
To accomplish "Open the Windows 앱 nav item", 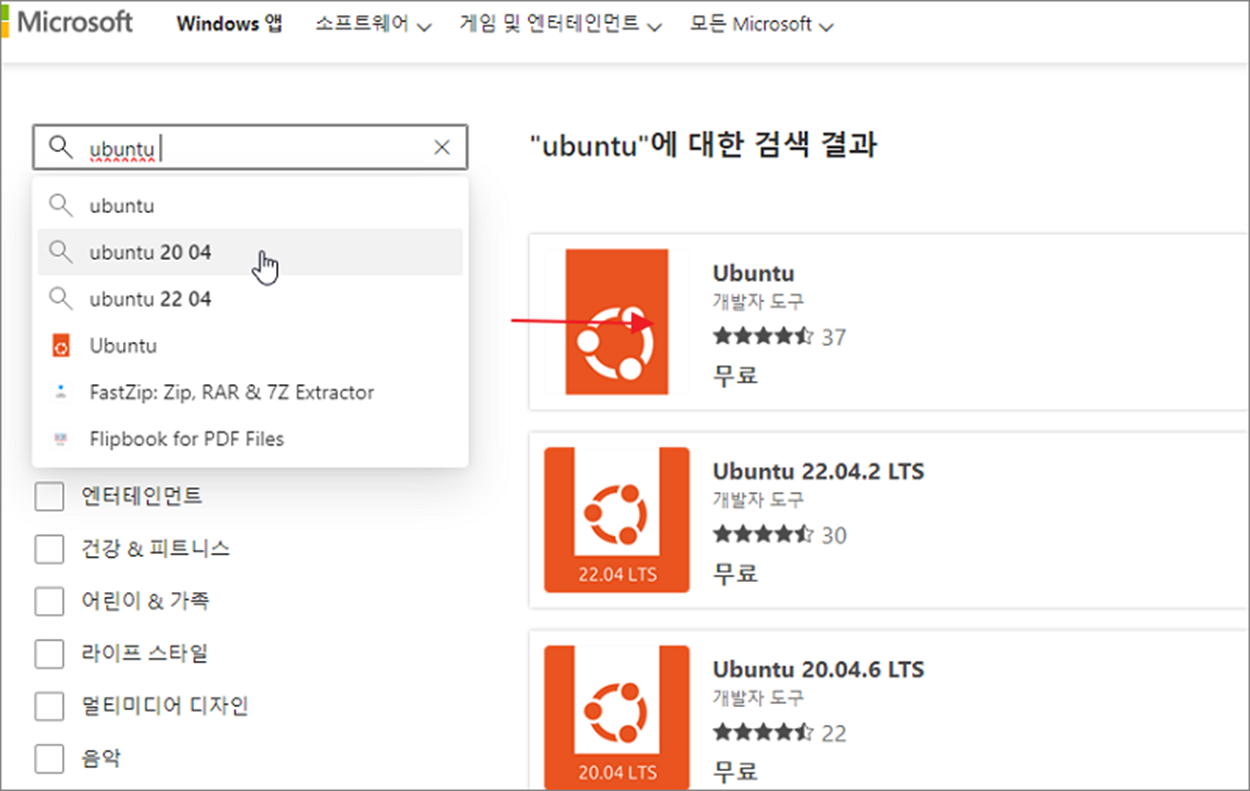I will click(x=229, y=24).
